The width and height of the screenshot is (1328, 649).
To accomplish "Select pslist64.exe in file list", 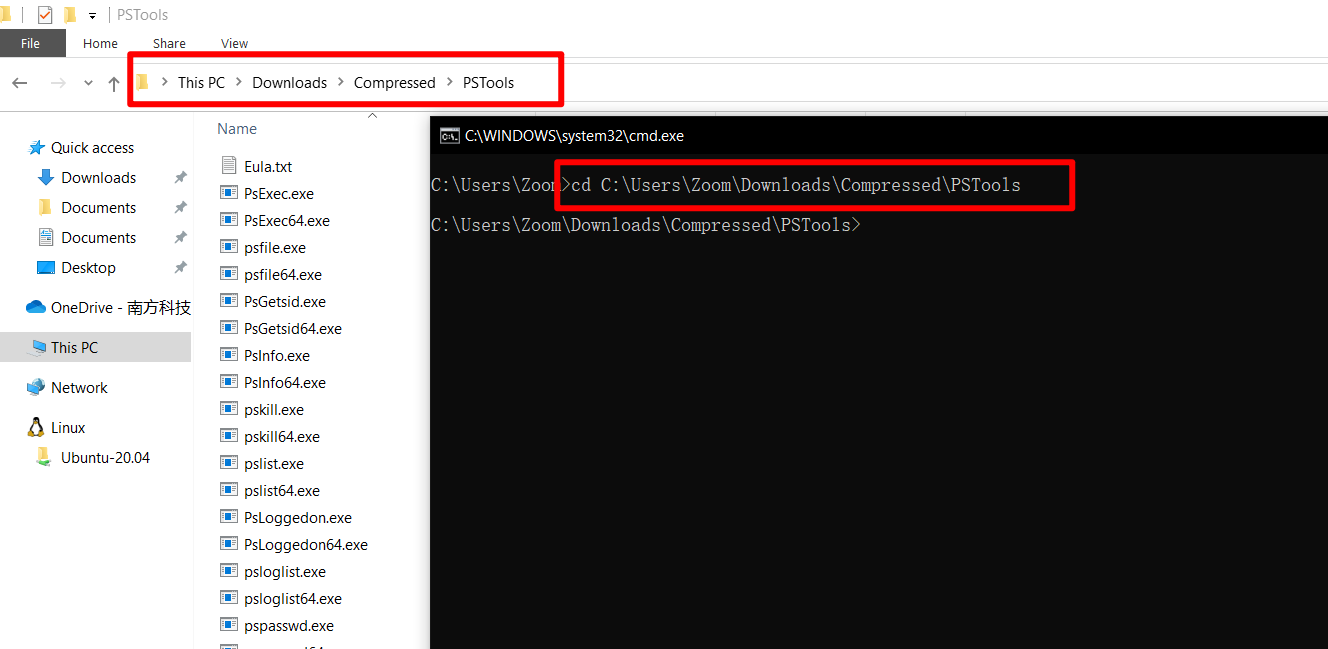I will 282,491.
